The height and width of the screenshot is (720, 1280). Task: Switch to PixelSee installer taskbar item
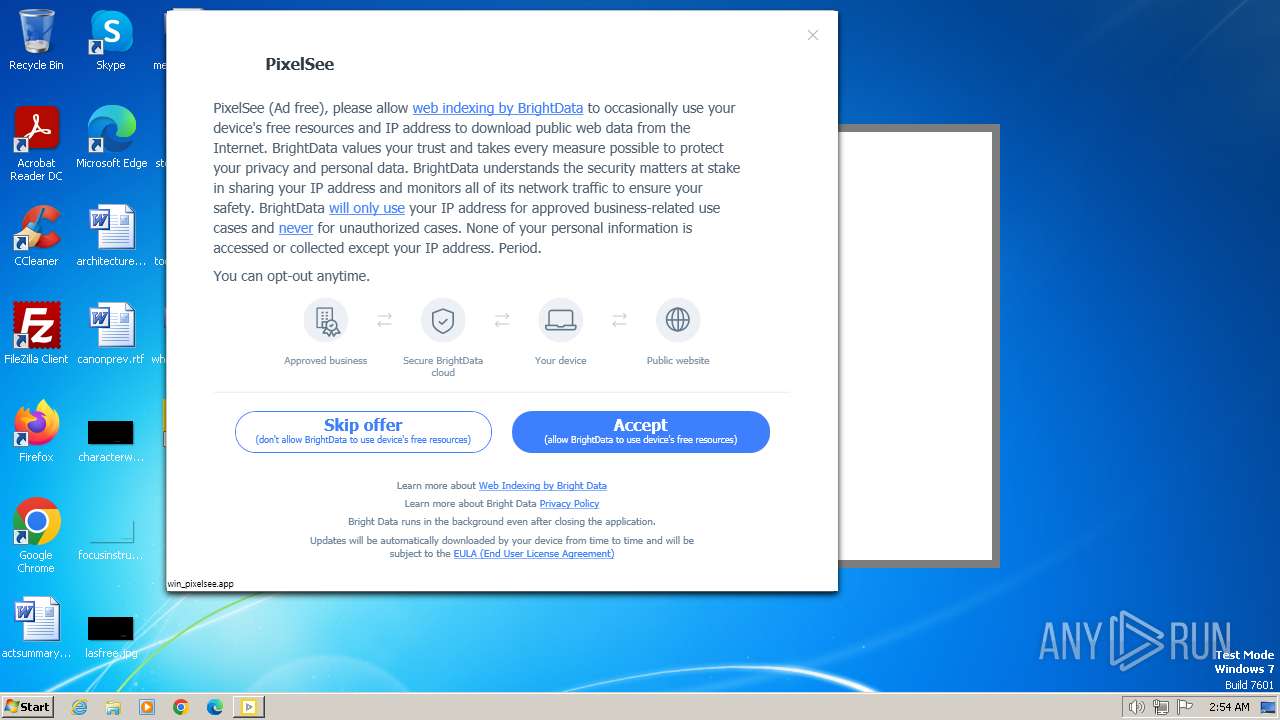pos(249,707)
